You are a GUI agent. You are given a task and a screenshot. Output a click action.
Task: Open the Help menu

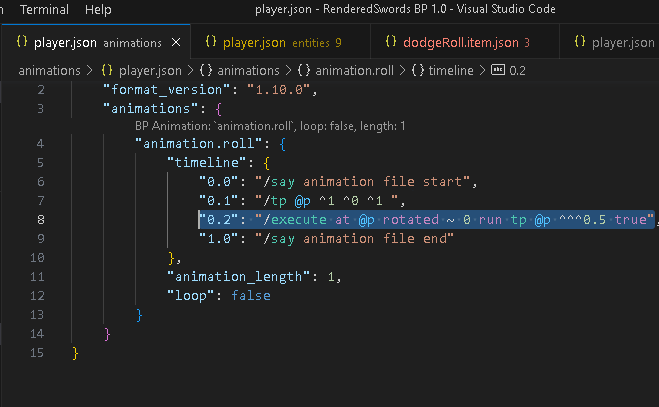click(x=98, y=9)
